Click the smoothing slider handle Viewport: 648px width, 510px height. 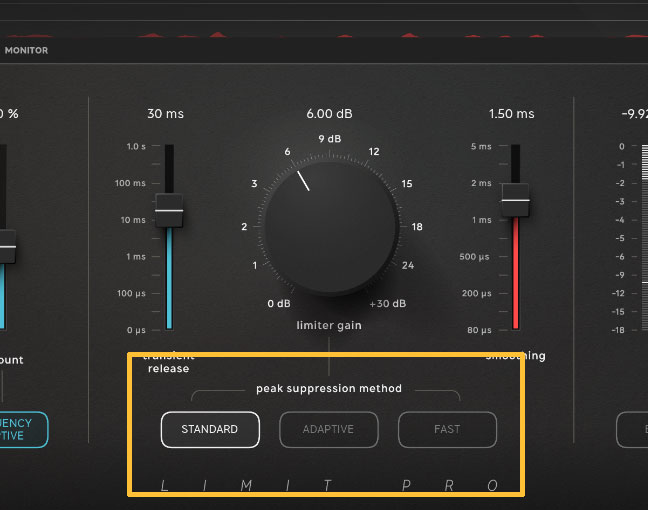coord(515,200)
